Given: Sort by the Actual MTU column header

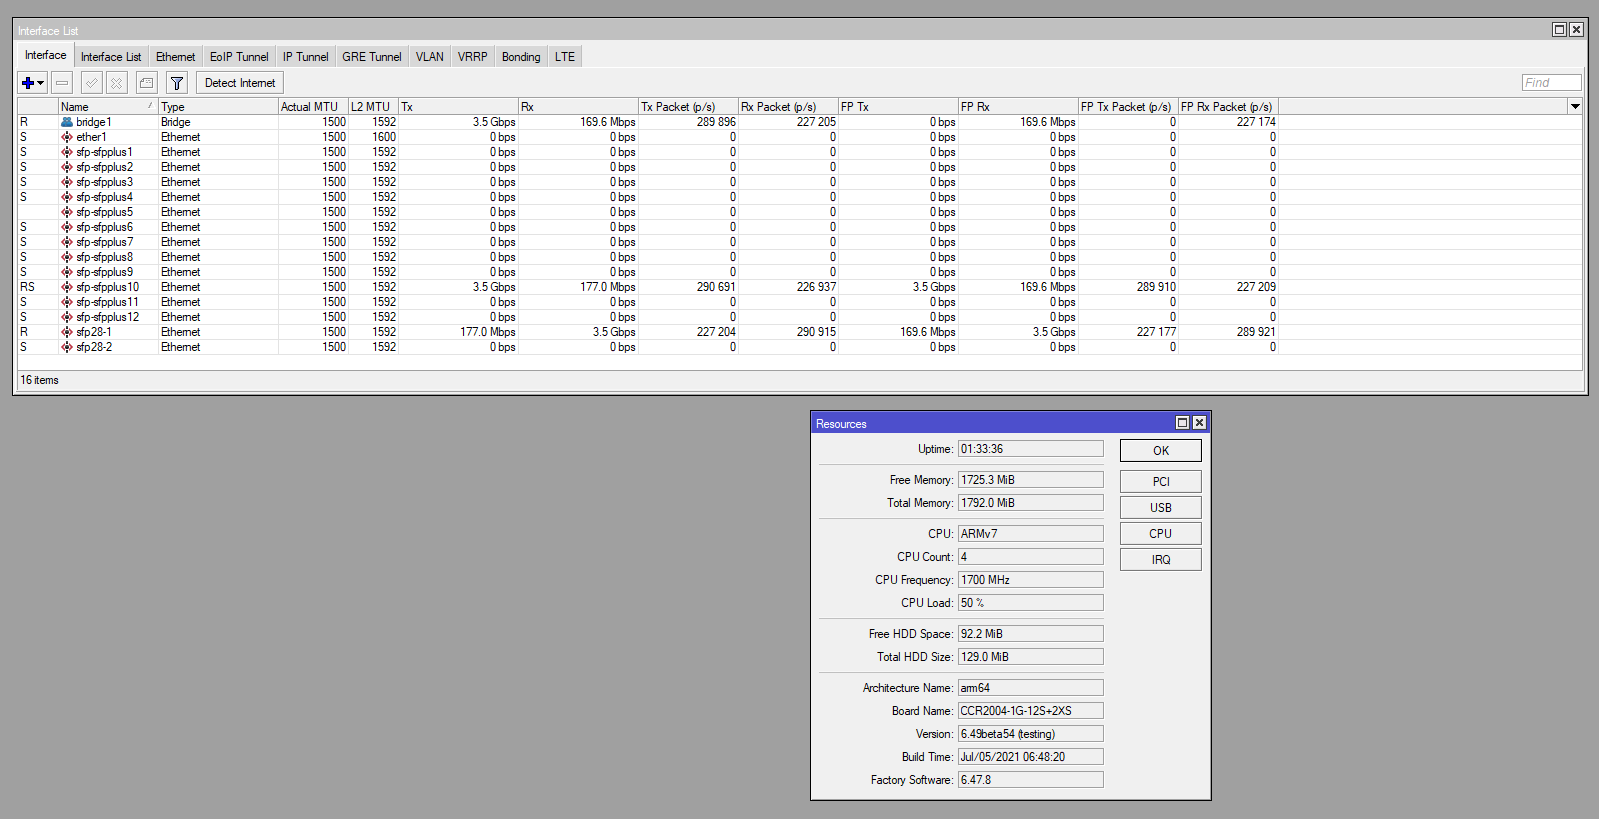Looking at the screenshot, I should tap(313, 106).
